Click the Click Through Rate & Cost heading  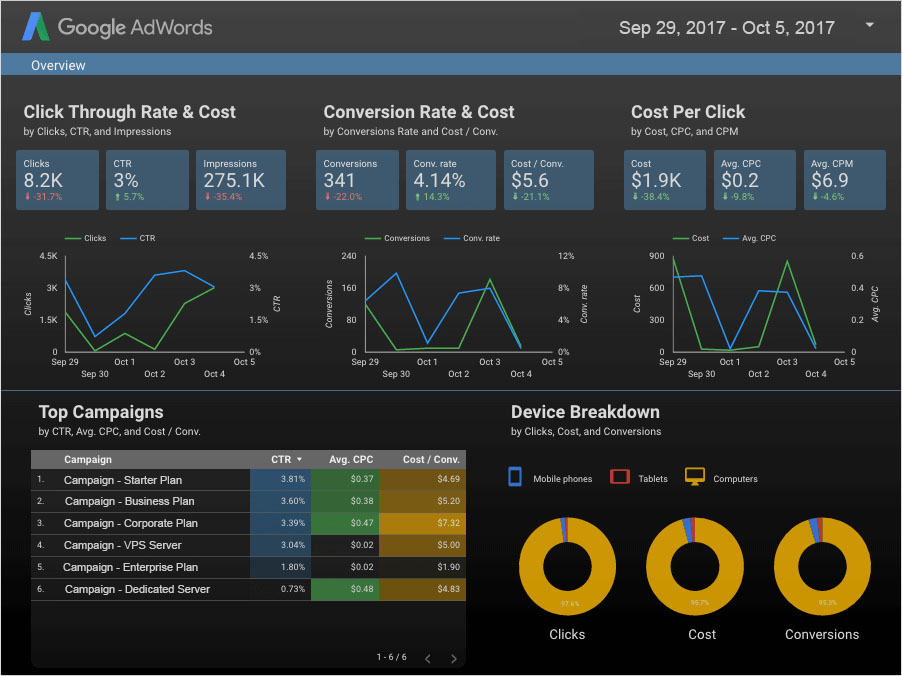[129, 112]
